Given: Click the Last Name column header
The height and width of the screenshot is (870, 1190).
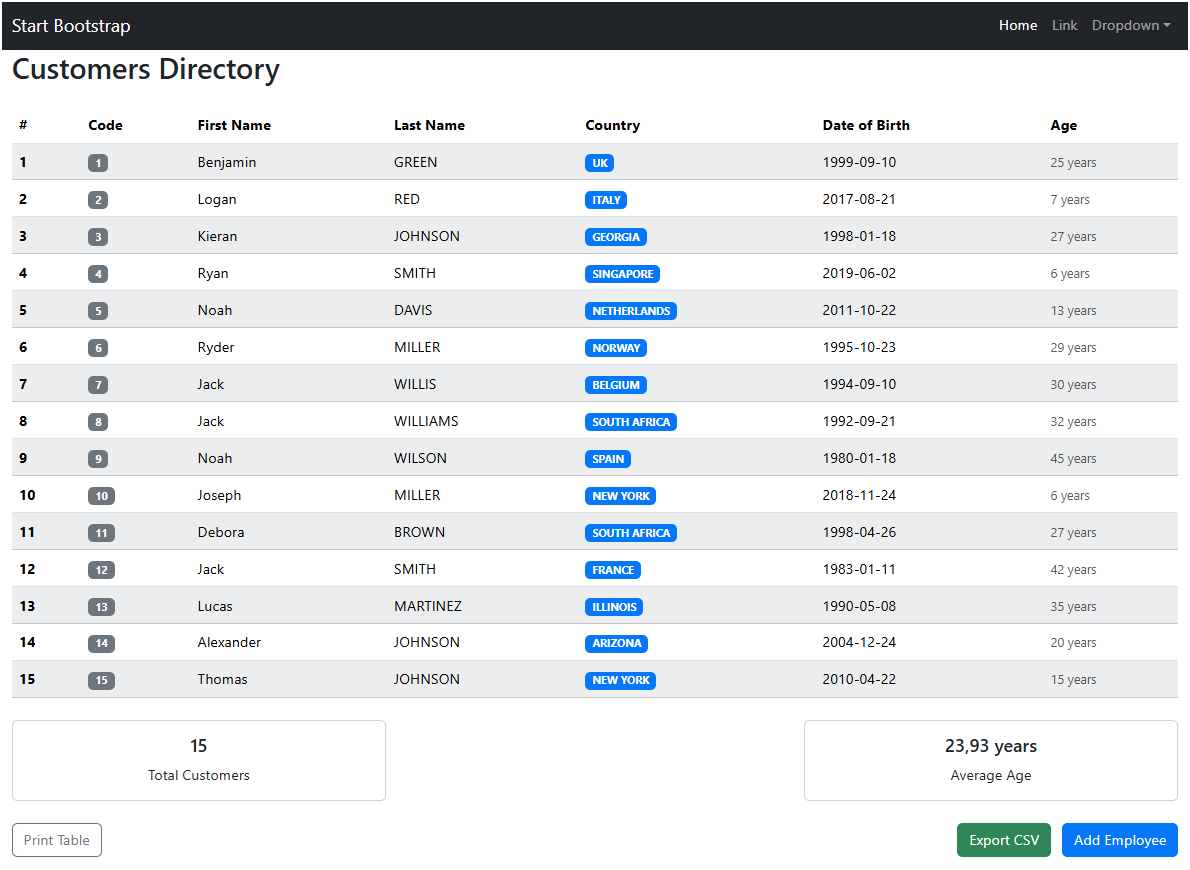Looking at the screenshot, I should coord(429,125).
